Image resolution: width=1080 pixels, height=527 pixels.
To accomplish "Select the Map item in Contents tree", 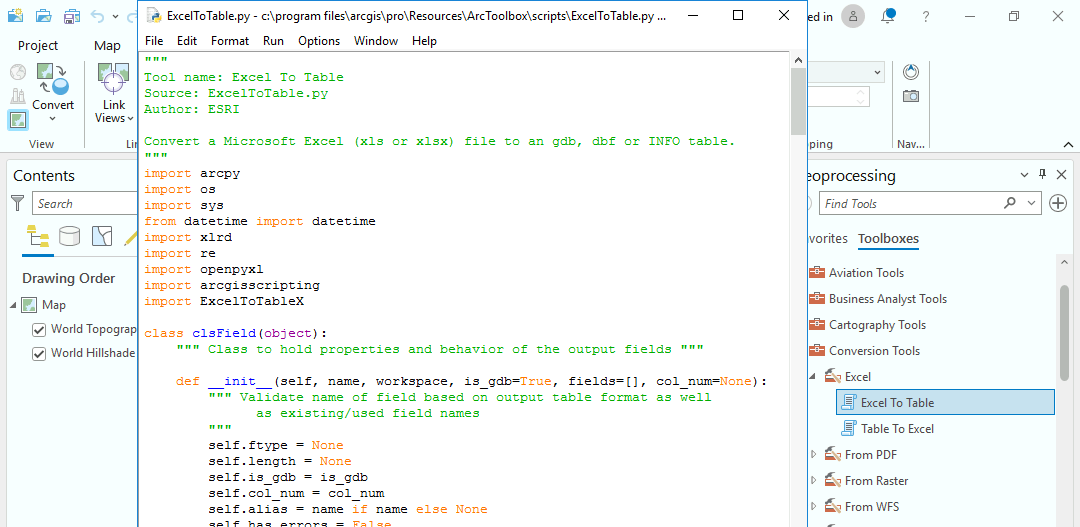I will (54, 304).
